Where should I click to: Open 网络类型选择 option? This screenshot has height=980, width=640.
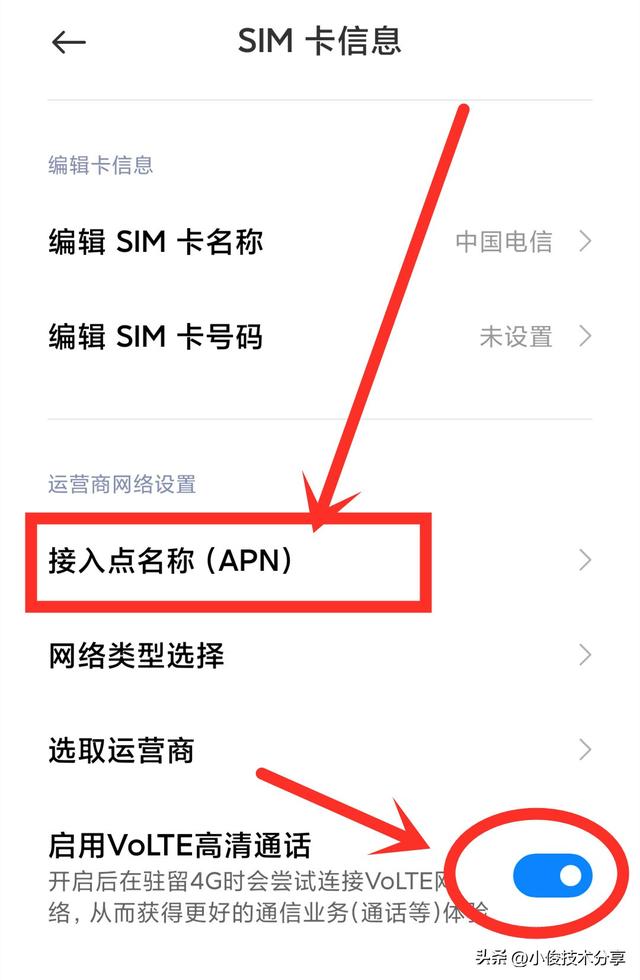click(x=320, y=656)
